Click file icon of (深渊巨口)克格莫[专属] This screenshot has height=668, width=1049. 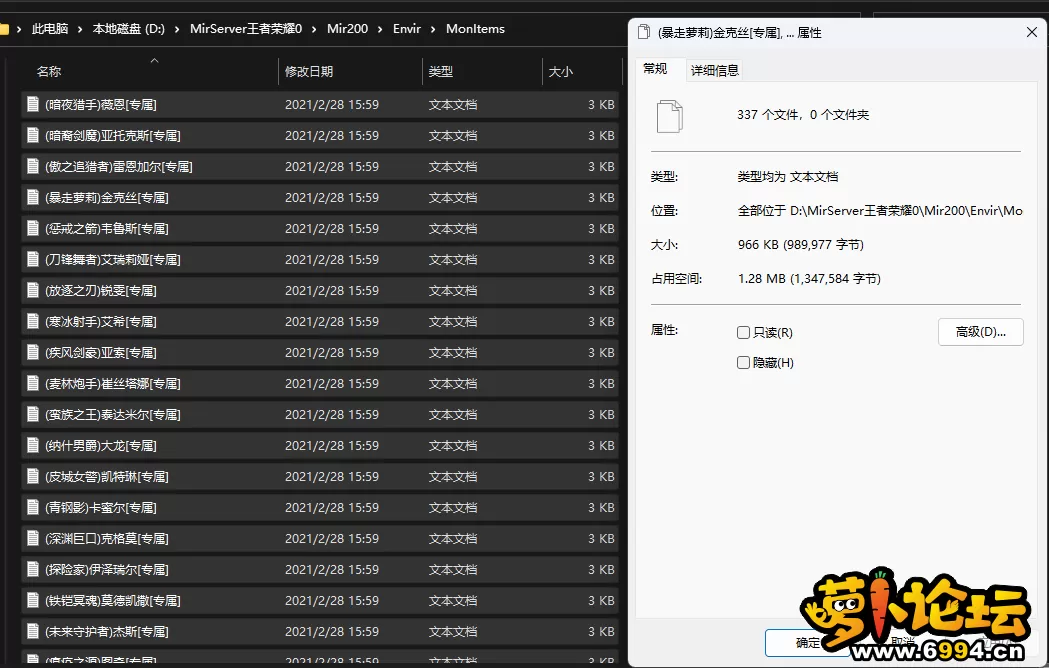point(32,538)
